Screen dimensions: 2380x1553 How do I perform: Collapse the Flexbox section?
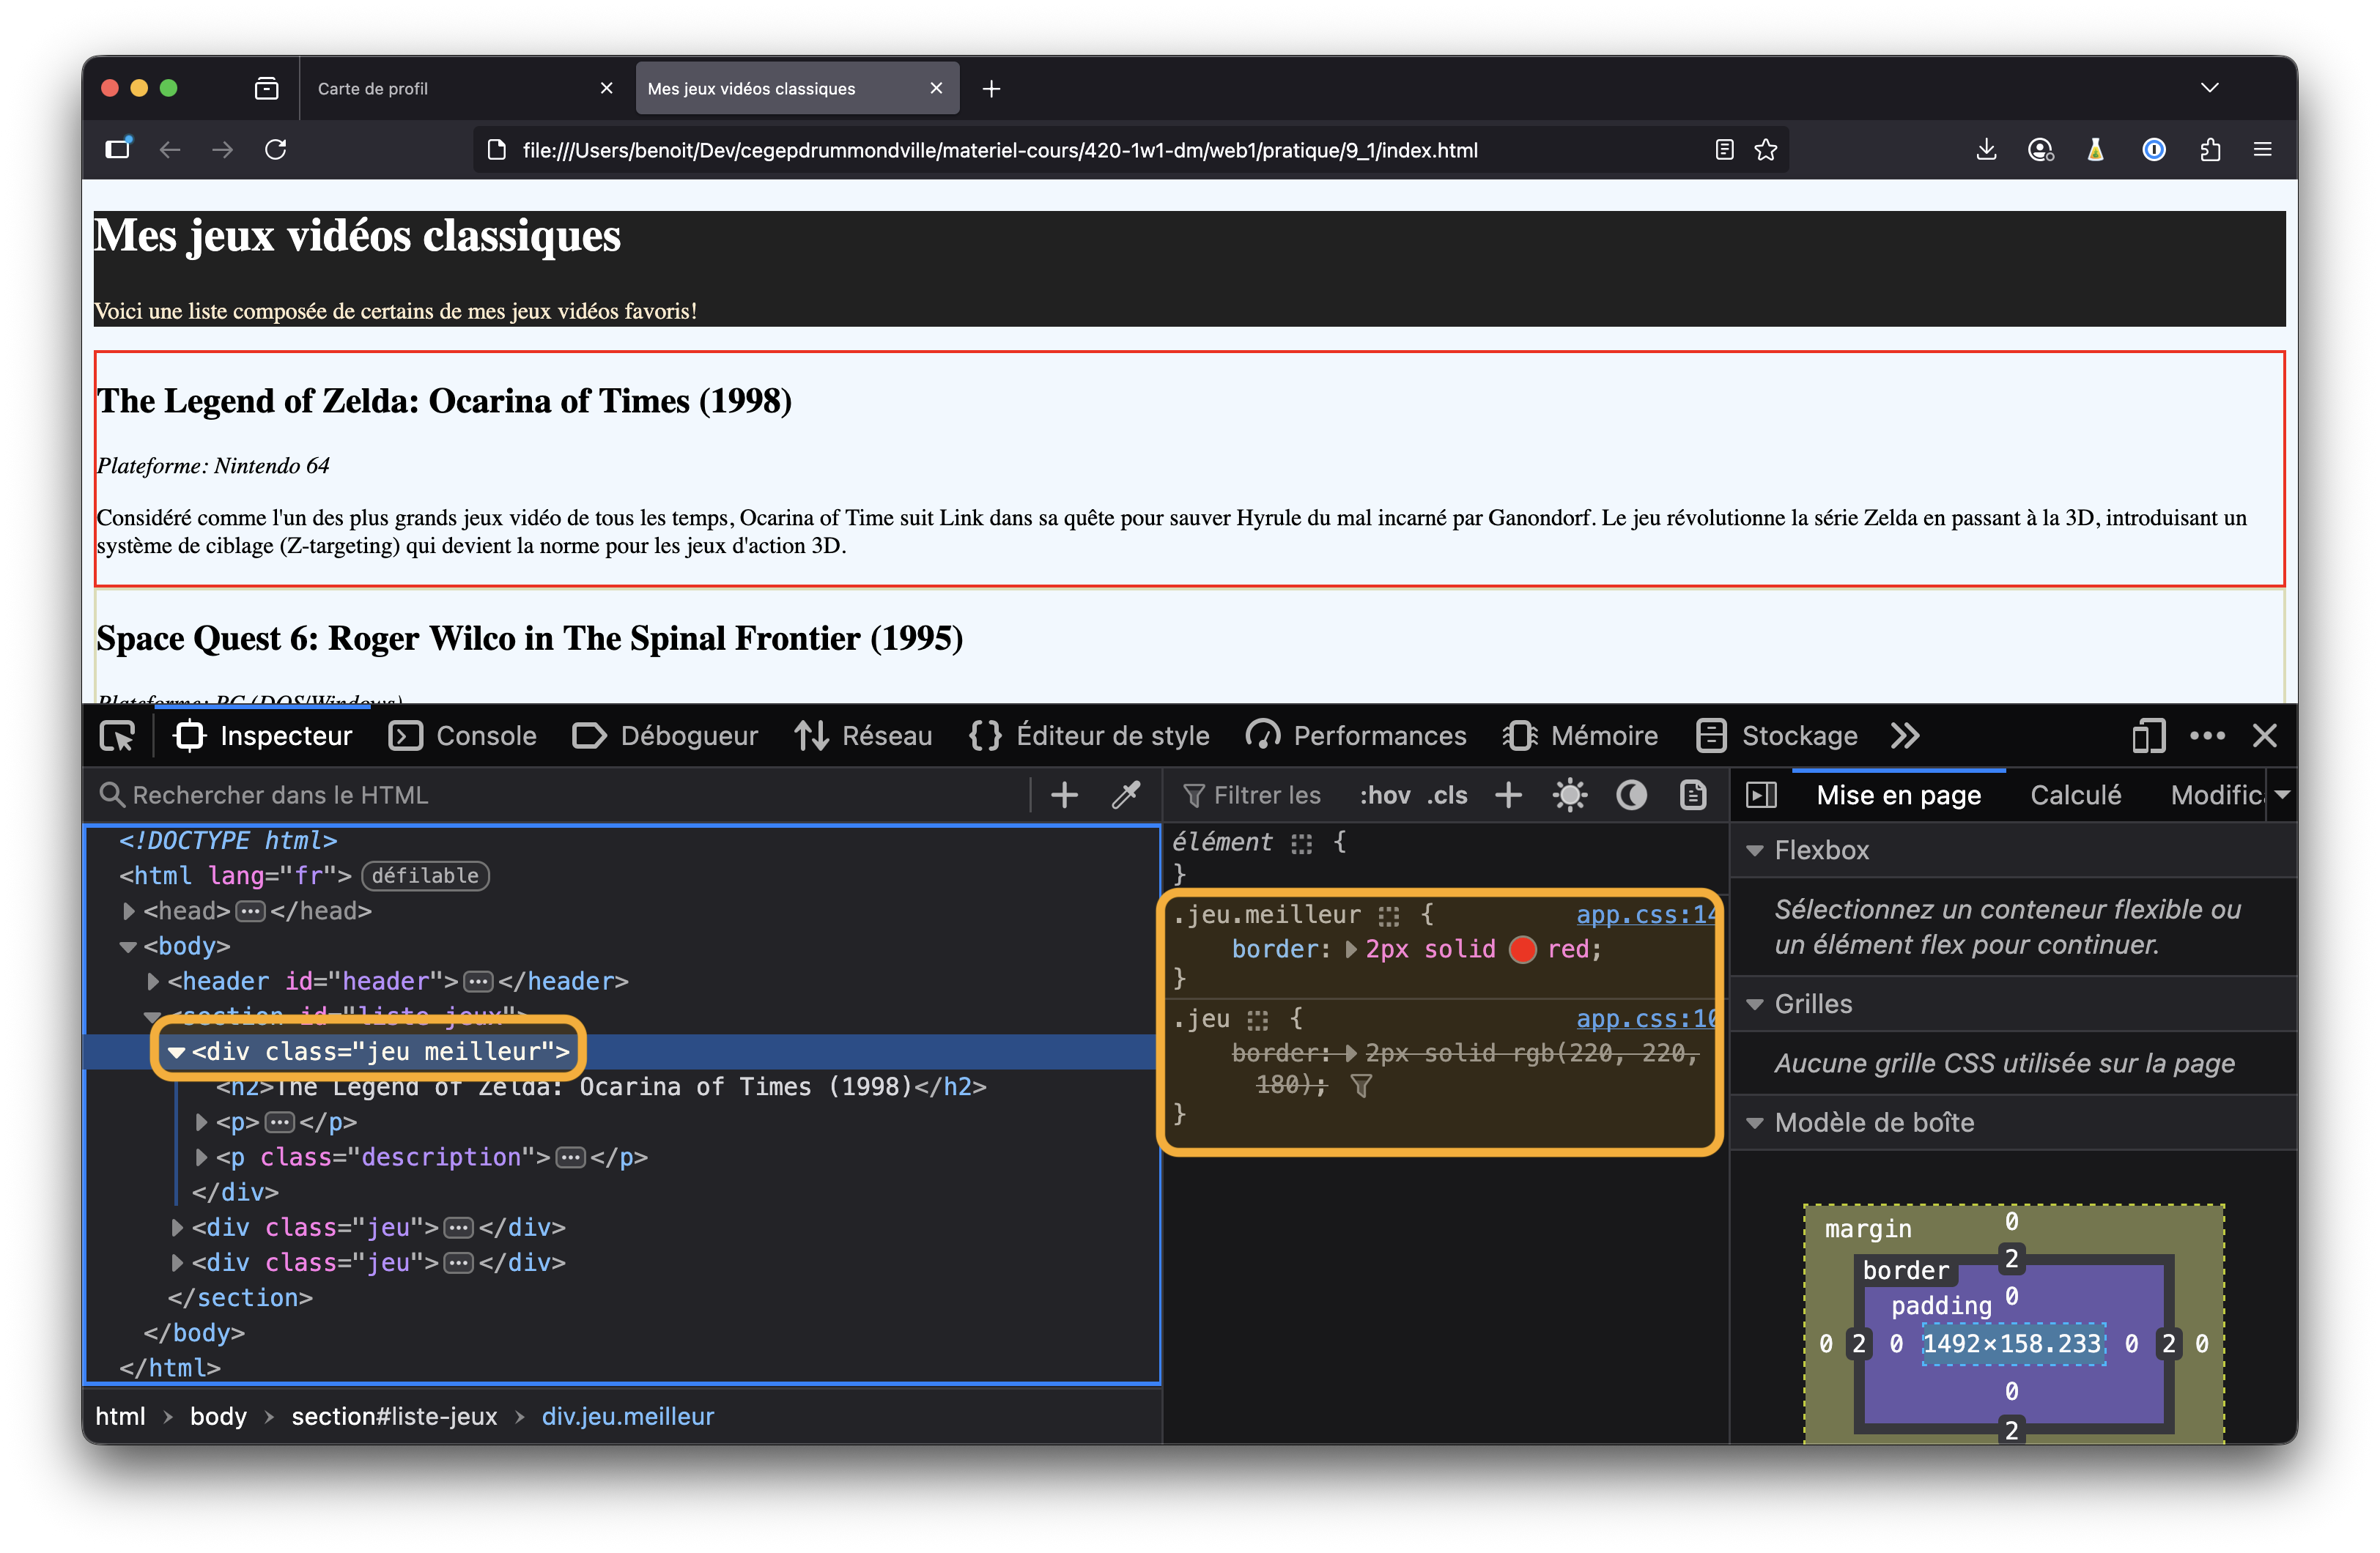point(1754,850)
